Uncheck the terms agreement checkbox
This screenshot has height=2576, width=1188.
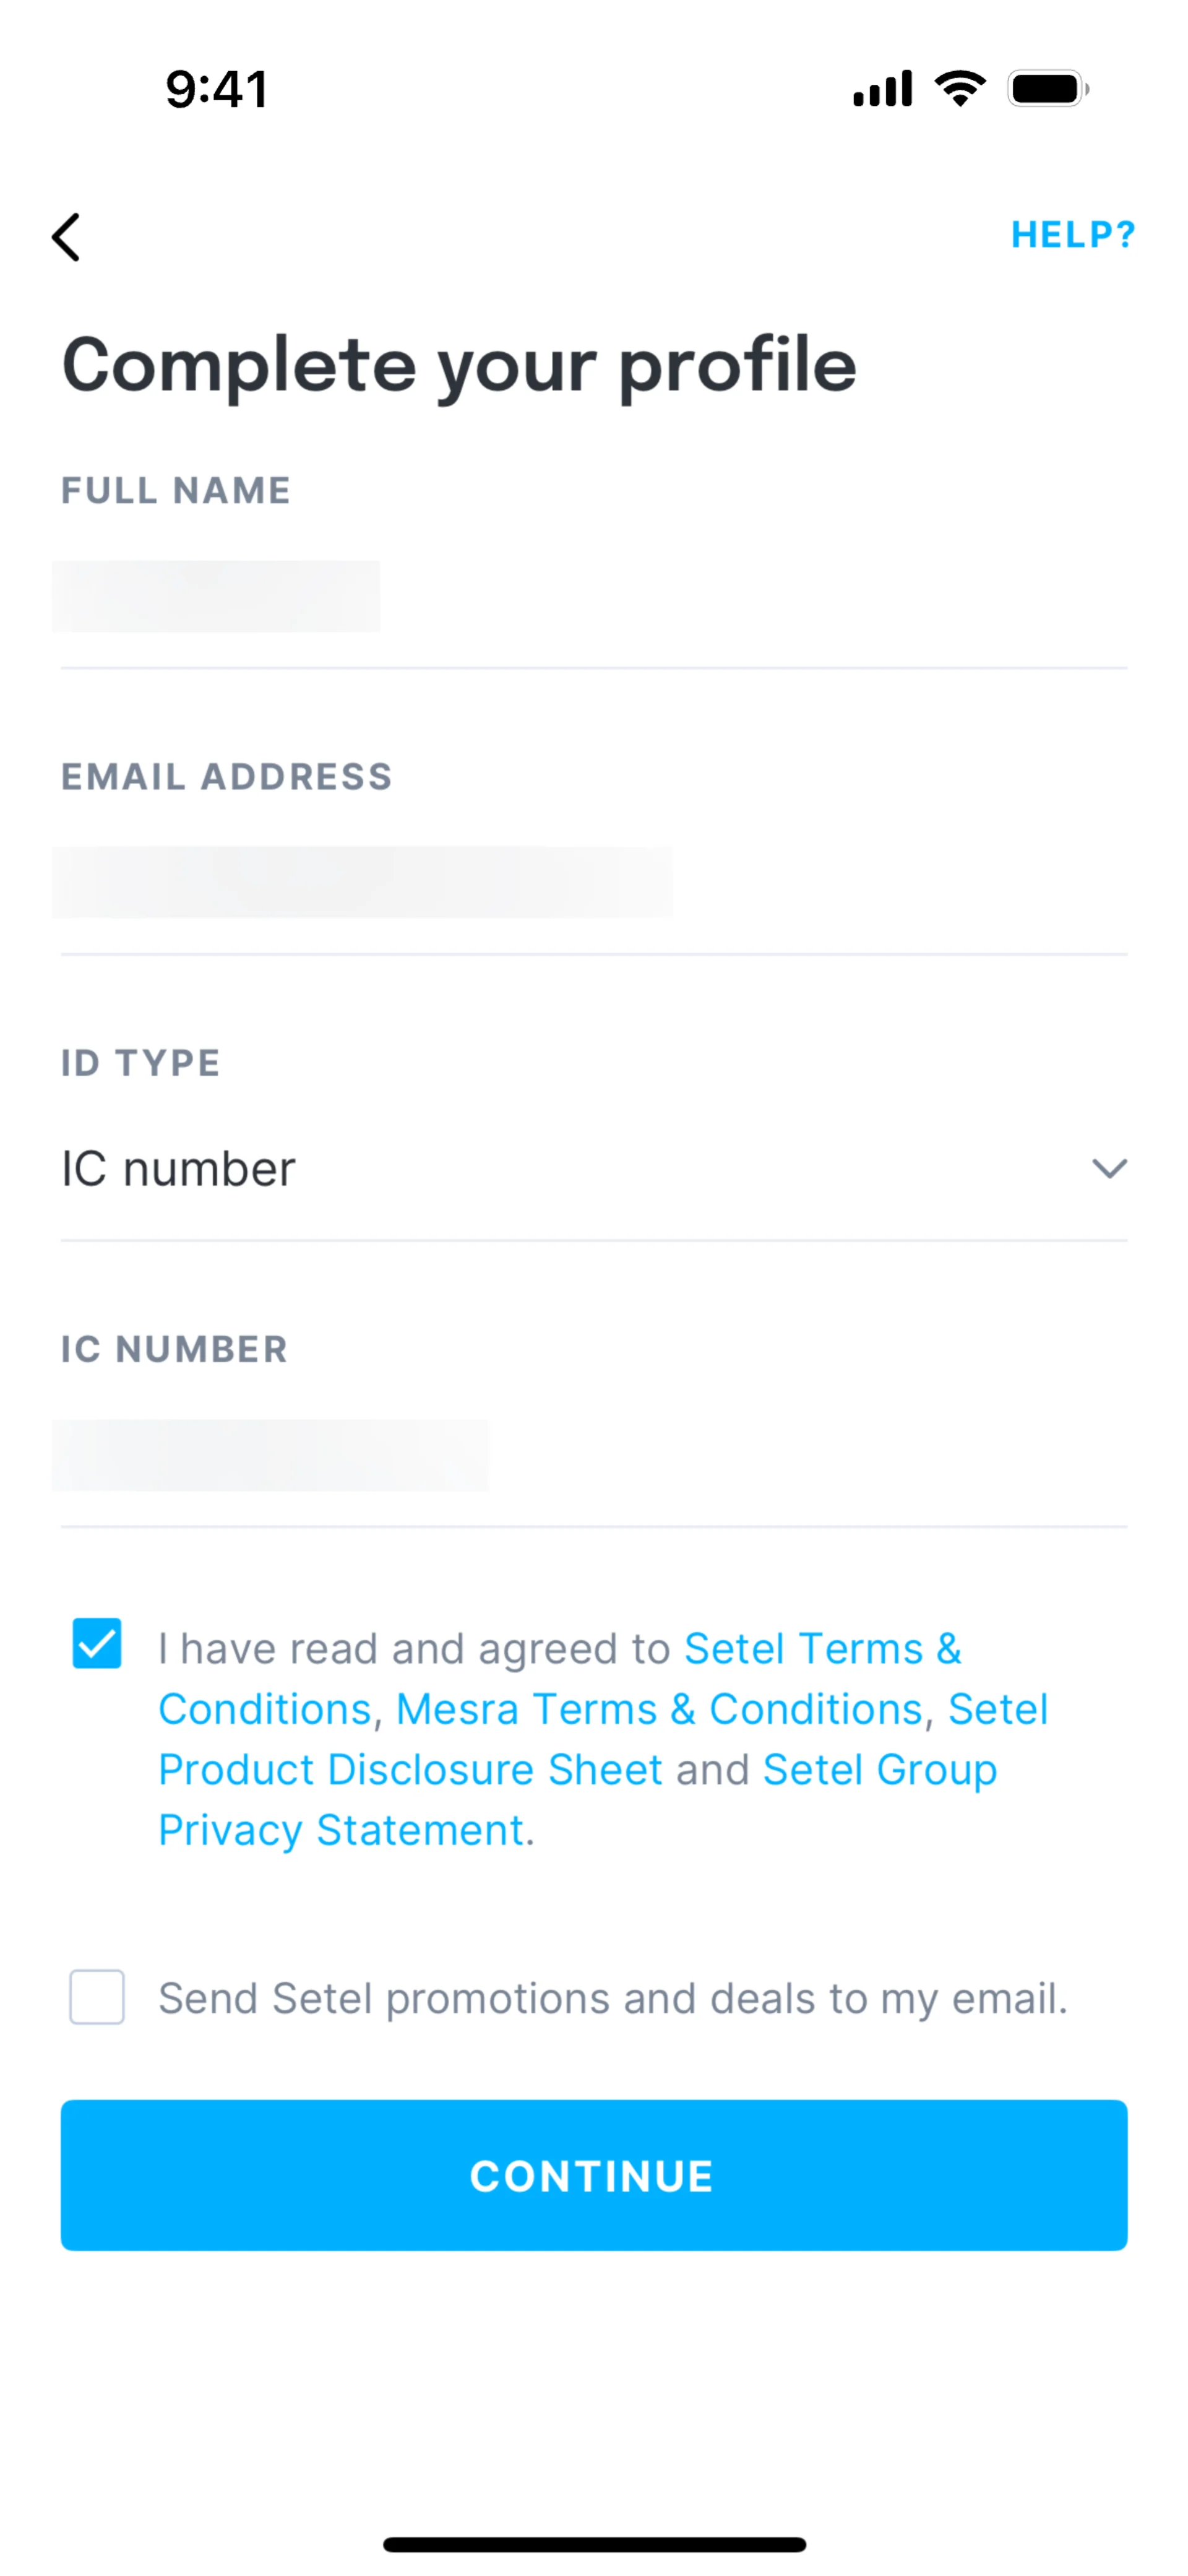[97, 1644]
